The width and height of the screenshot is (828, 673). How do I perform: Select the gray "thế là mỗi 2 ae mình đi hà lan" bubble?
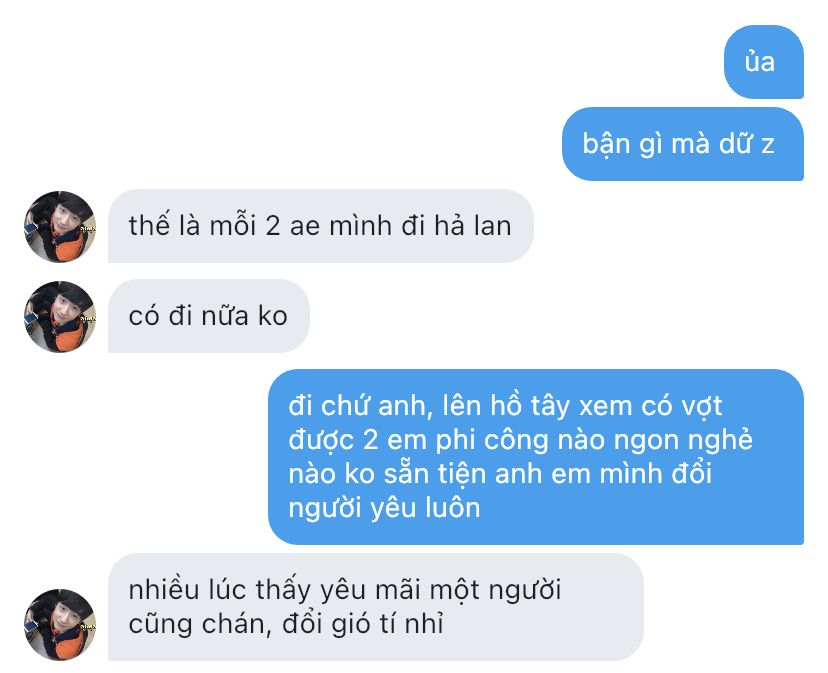coord(321,226)
